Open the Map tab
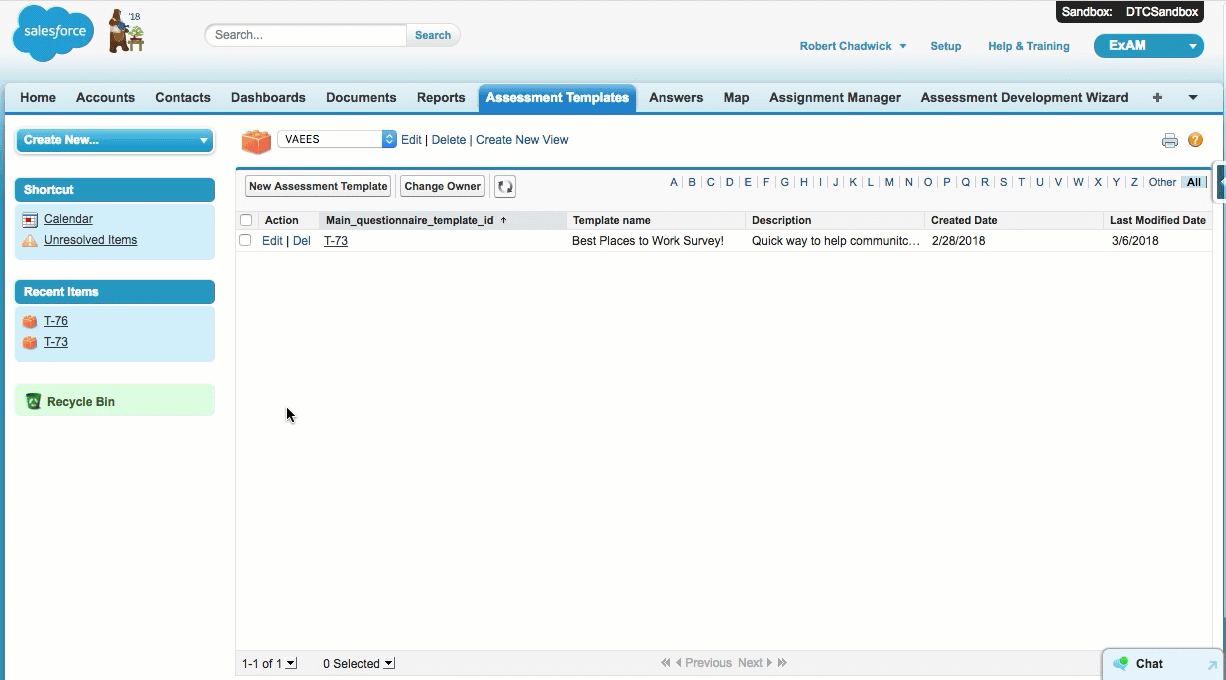The image size is (1226, 680). pos(736,98)
